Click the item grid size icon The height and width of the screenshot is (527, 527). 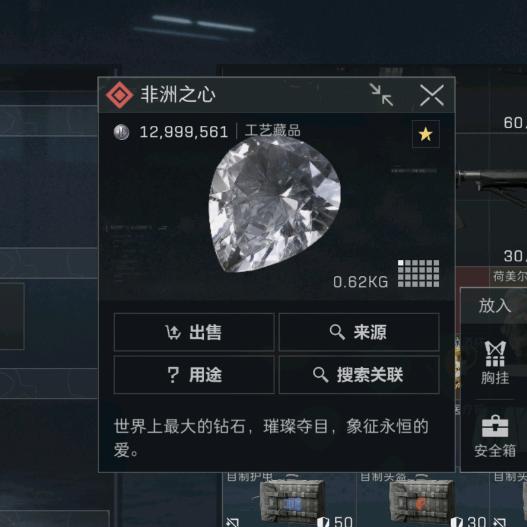418,273
